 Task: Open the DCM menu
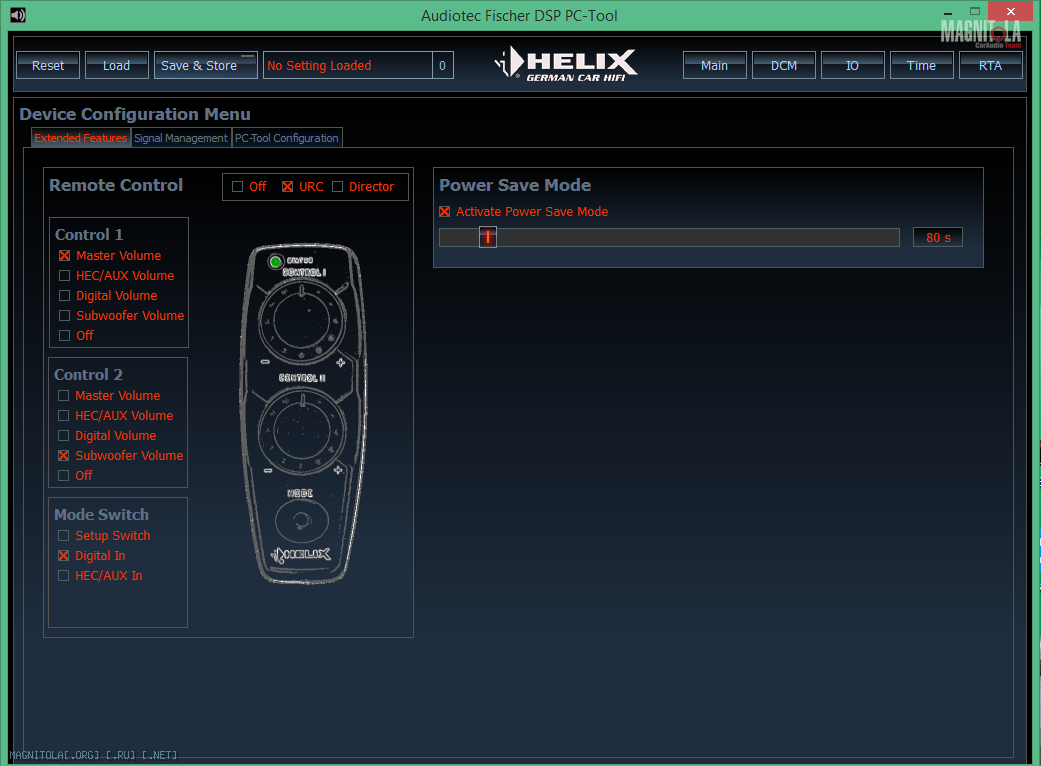783,65
